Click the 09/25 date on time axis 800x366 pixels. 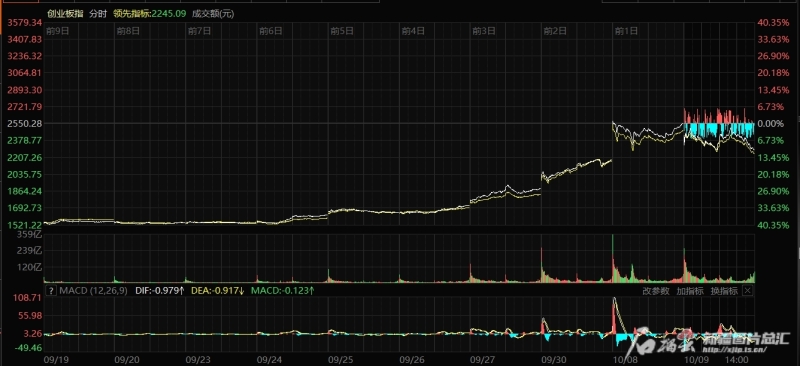point(339,359)
